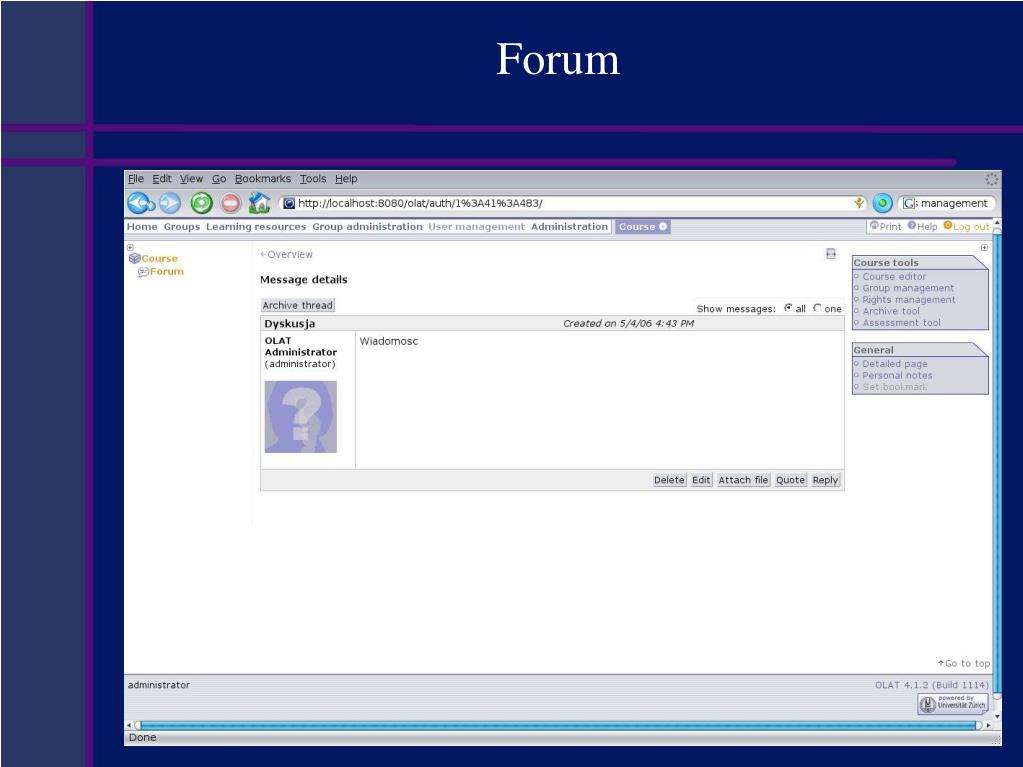Image resolution: width=1023 pixels, height=767 pixels.
Task: Open the Learning resources tab
Action: [256, 226]
